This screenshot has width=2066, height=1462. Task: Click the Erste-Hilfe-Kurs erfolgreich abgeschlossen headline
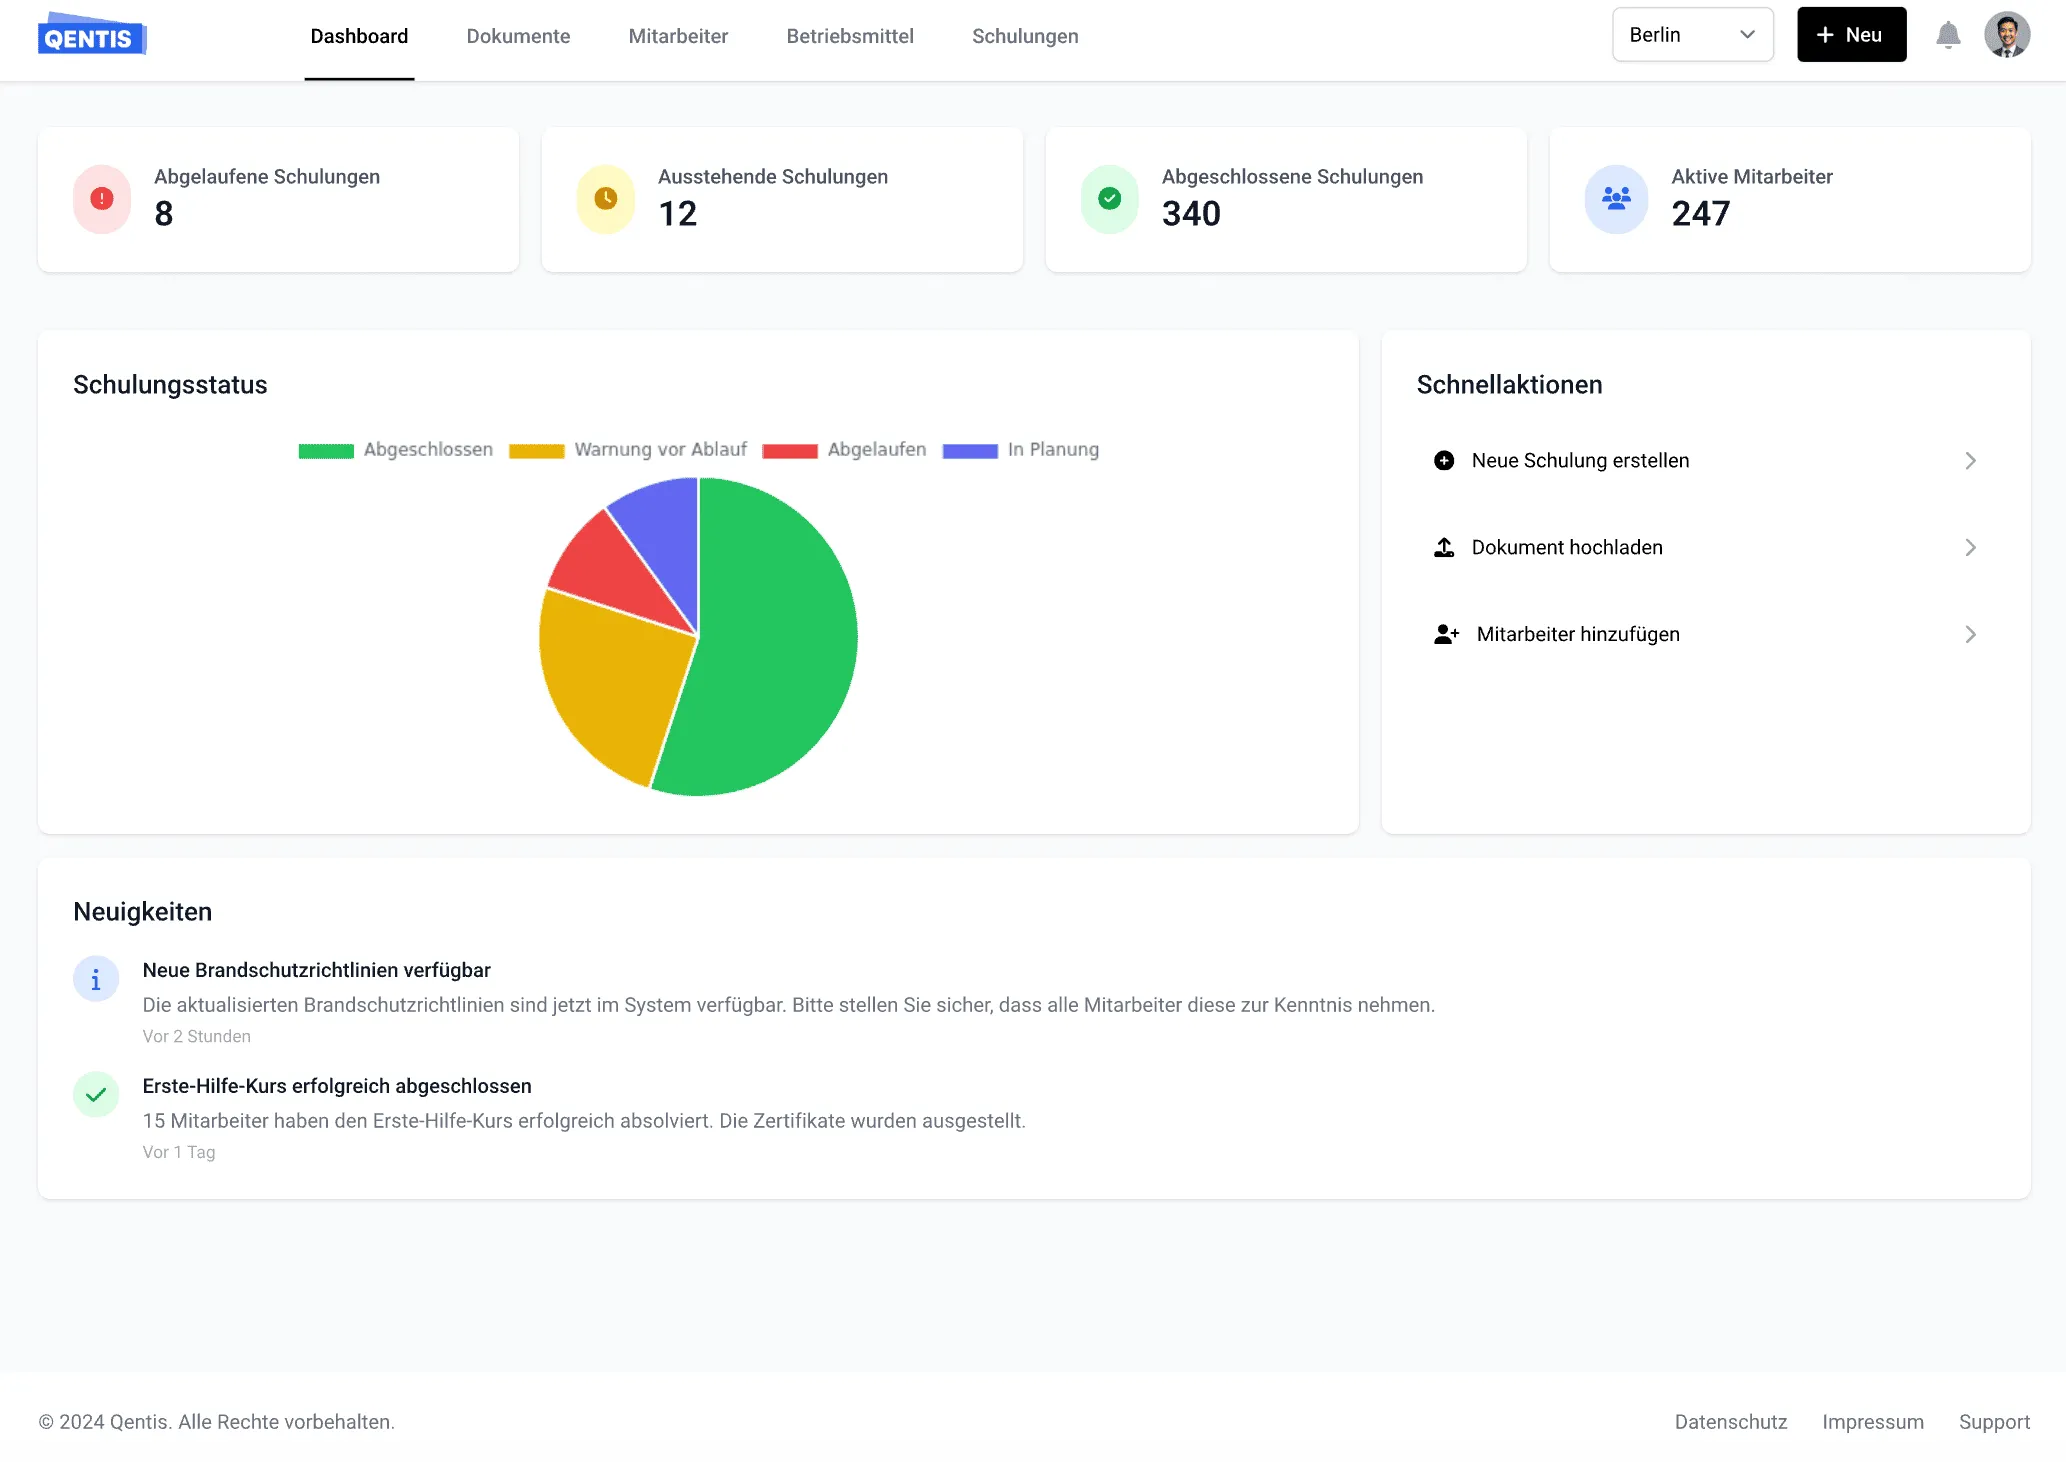tap(337, 1086)
